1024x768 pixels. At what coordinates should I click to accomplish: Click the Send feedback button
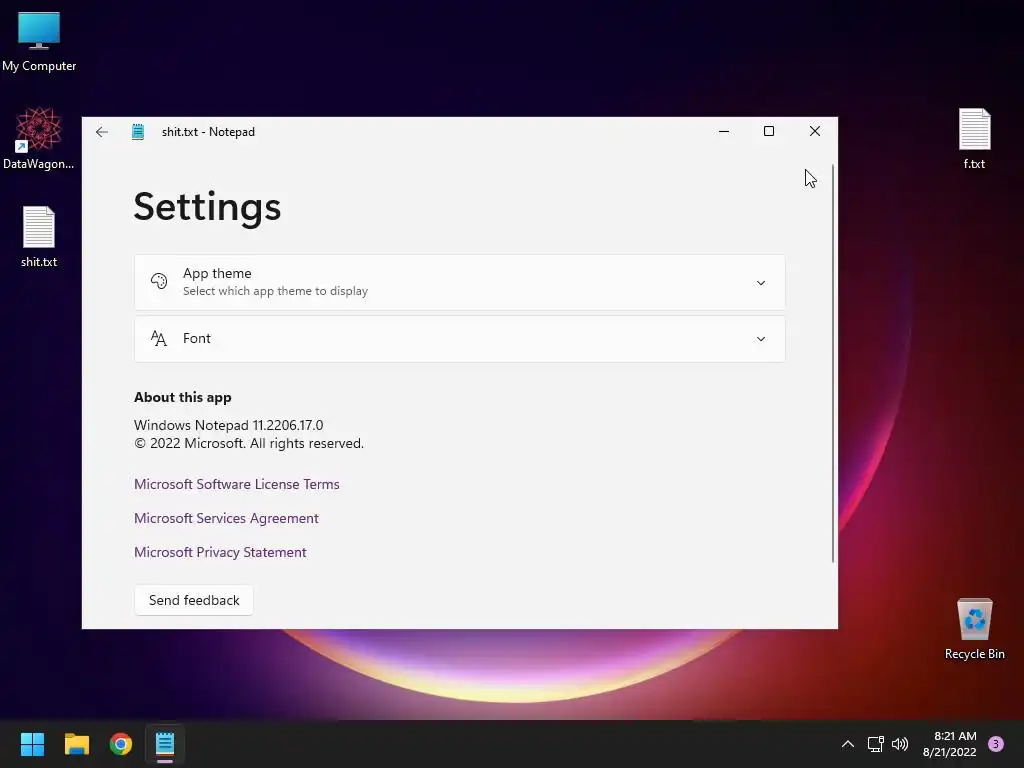point(194,600)
